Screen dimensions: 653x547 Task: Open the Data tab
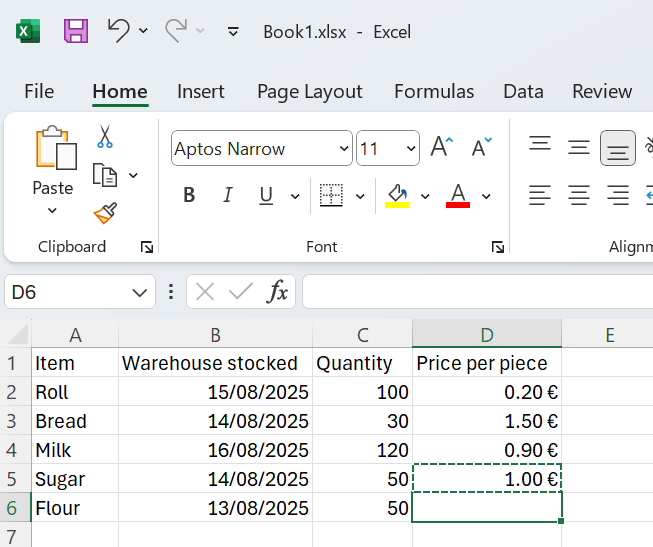click(x=523, y=92)
